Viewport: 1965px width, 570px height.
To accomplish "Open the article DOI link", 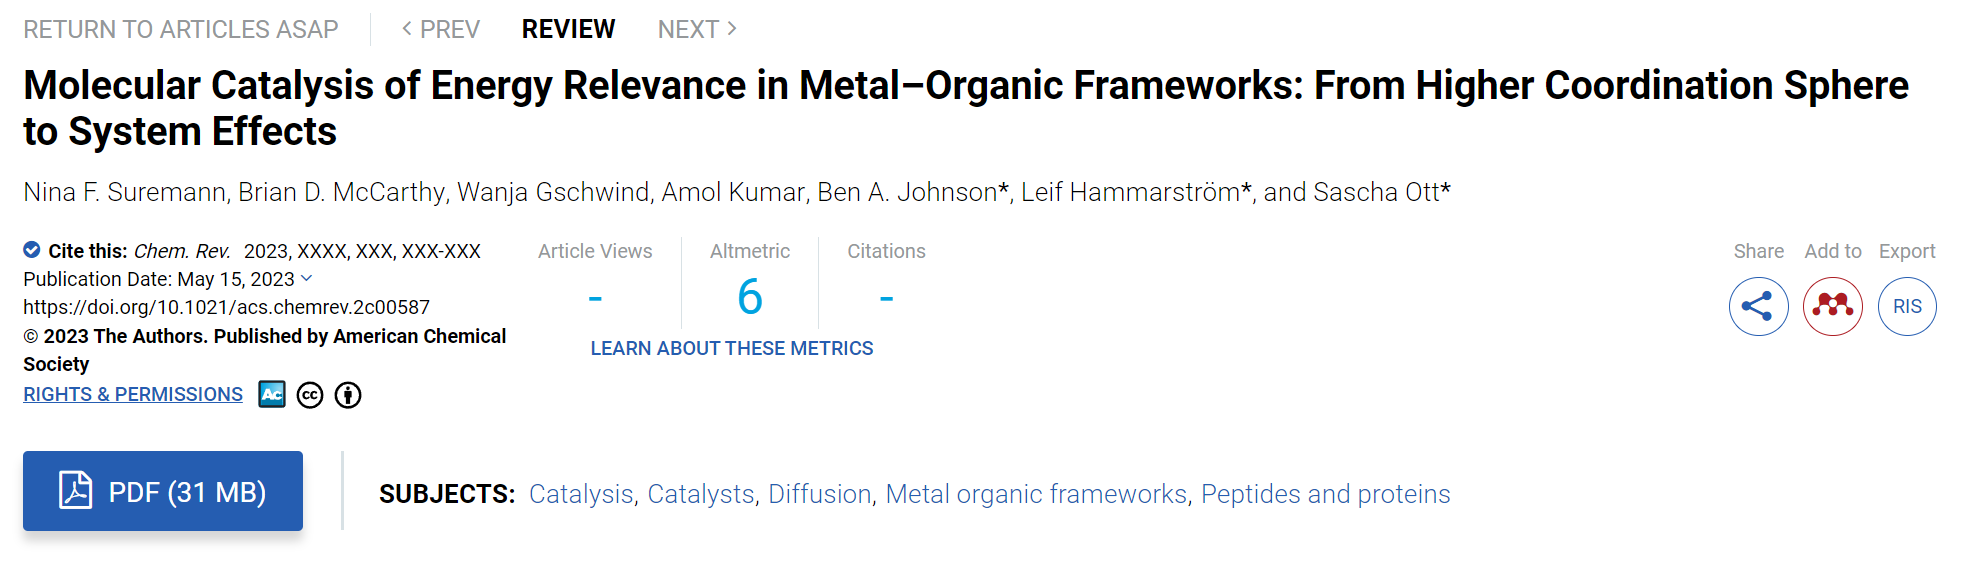I will (x=226, y=307).
